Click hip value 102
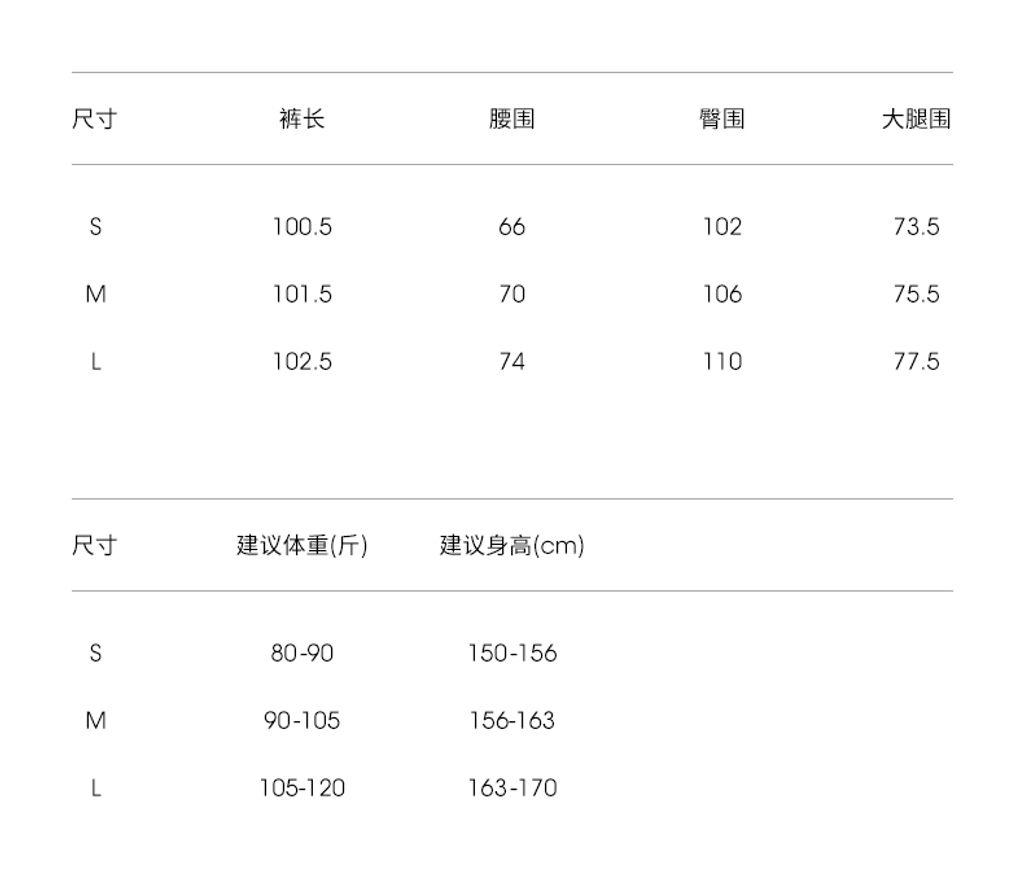Viewport: 1024px width, 879px height. 722,227
